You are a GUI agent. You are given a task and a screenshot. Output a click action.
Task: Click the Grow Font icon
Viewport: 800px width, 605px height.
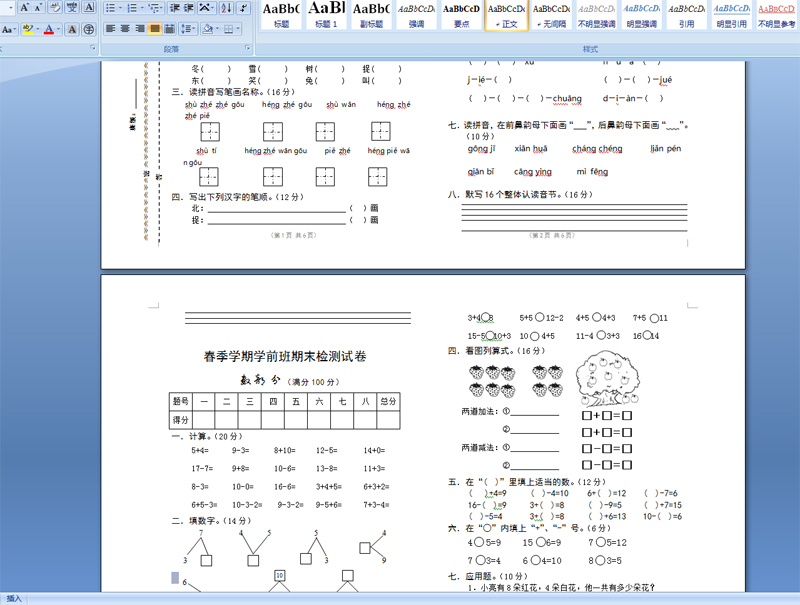pos(24,7)
